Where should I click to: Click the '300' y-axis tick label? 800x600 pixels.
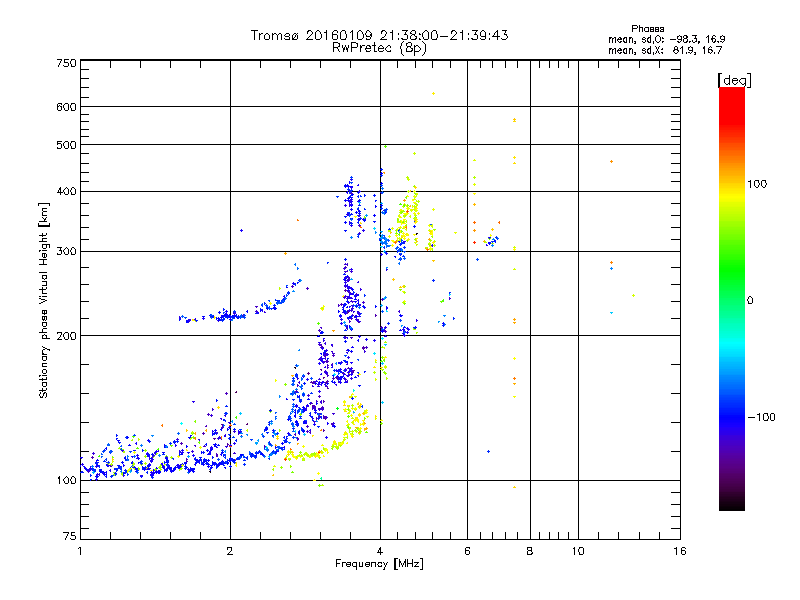coord(66,252)
